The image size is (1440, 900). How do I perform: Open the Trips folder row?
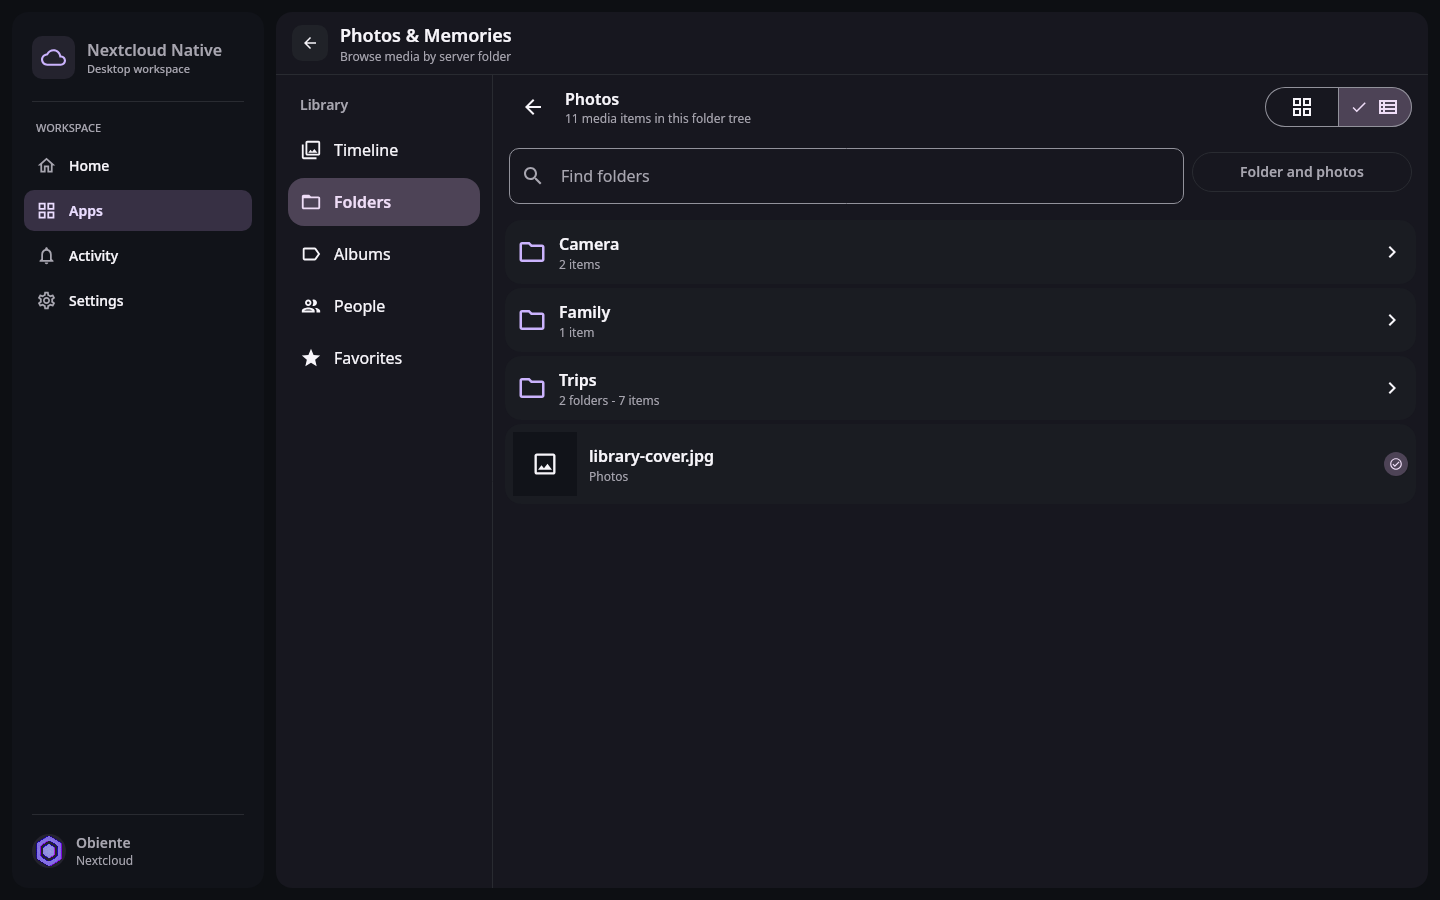coord(960,388)
